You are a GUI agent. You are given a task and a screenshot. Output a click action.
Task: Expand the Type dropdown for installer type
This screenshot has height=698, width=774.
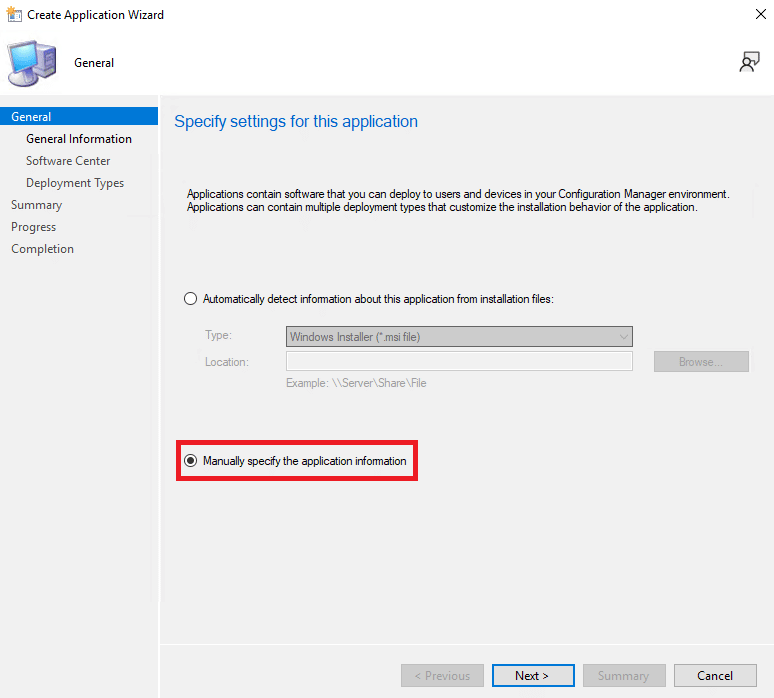click(459, 337)
